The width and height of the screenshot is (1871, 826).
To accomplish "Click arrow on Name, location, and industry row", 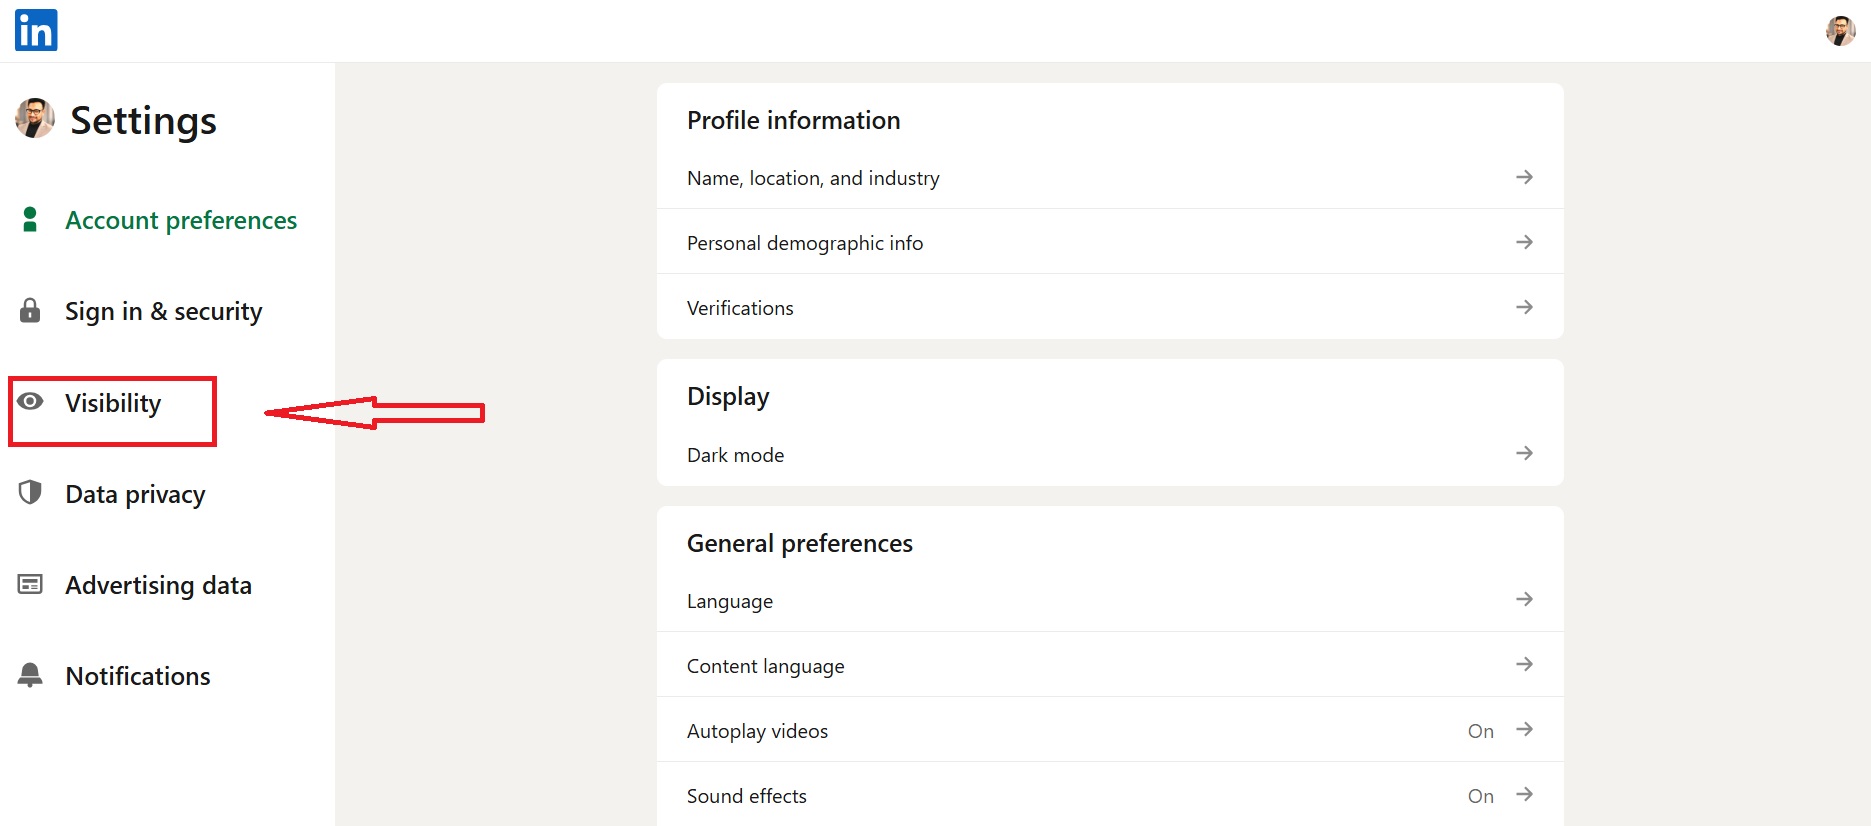I will 1524,177.
